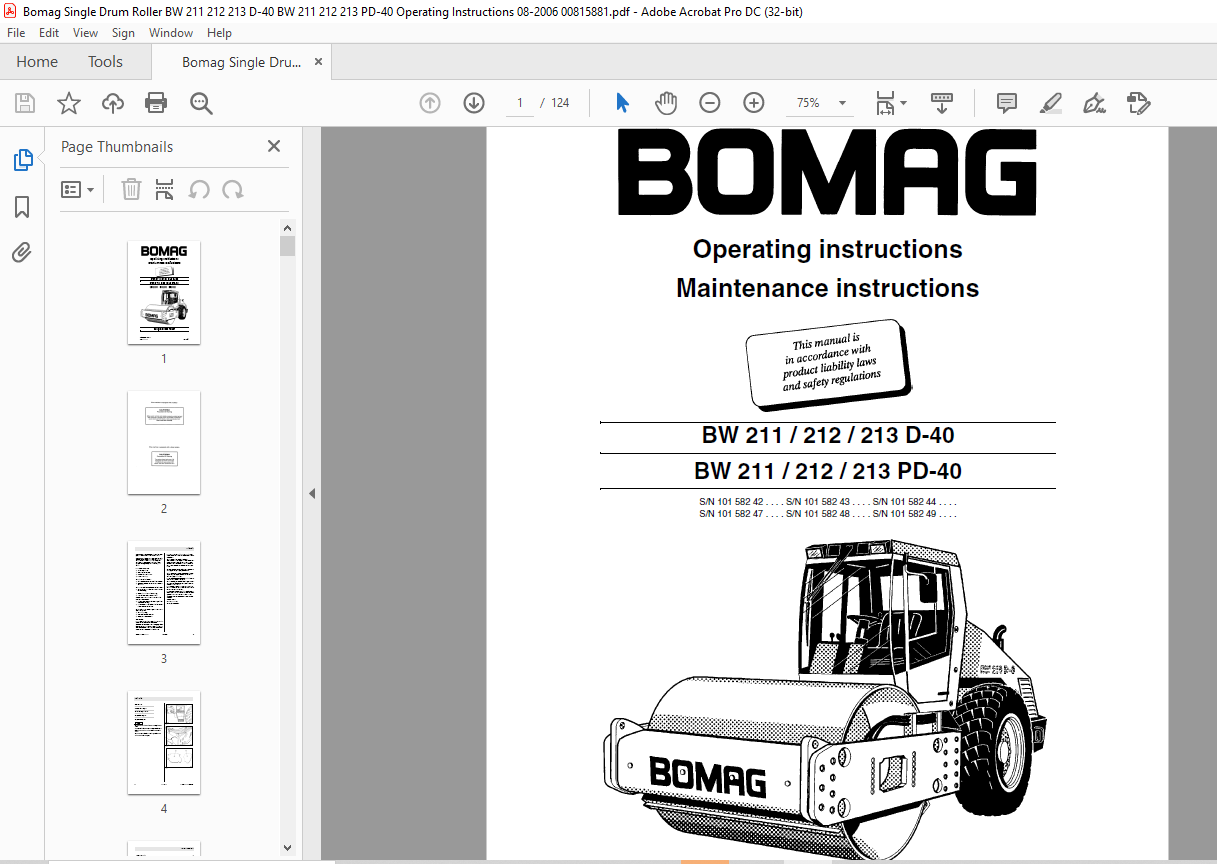The width and height of the screenshot is (1217, 864).
Task: Click the Insert pages icon in the thumbnails panel
Action: [165, 189]
